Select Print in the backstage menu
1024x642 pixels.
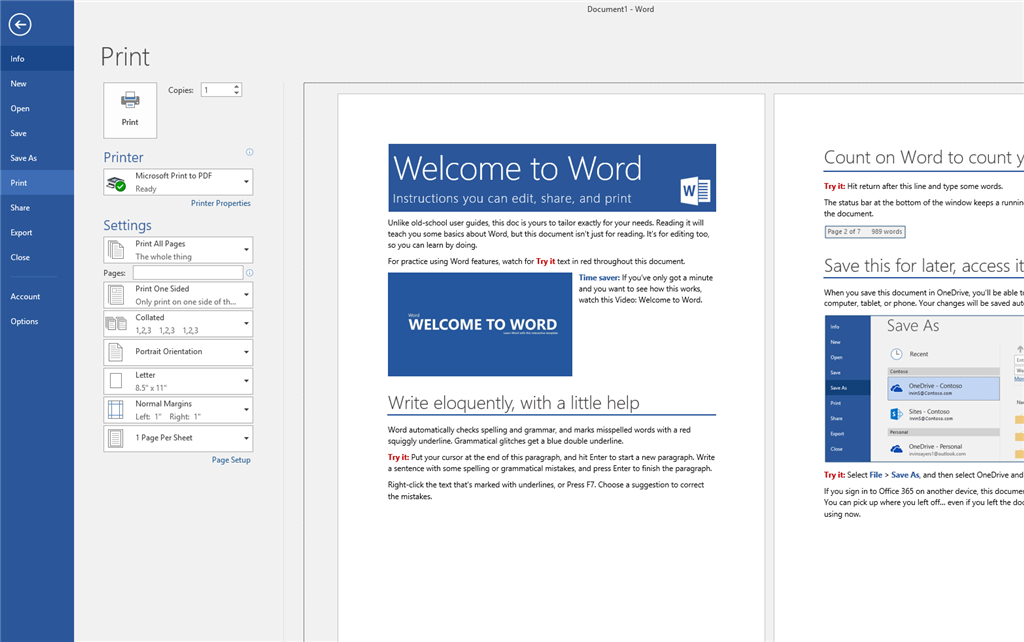37,183
